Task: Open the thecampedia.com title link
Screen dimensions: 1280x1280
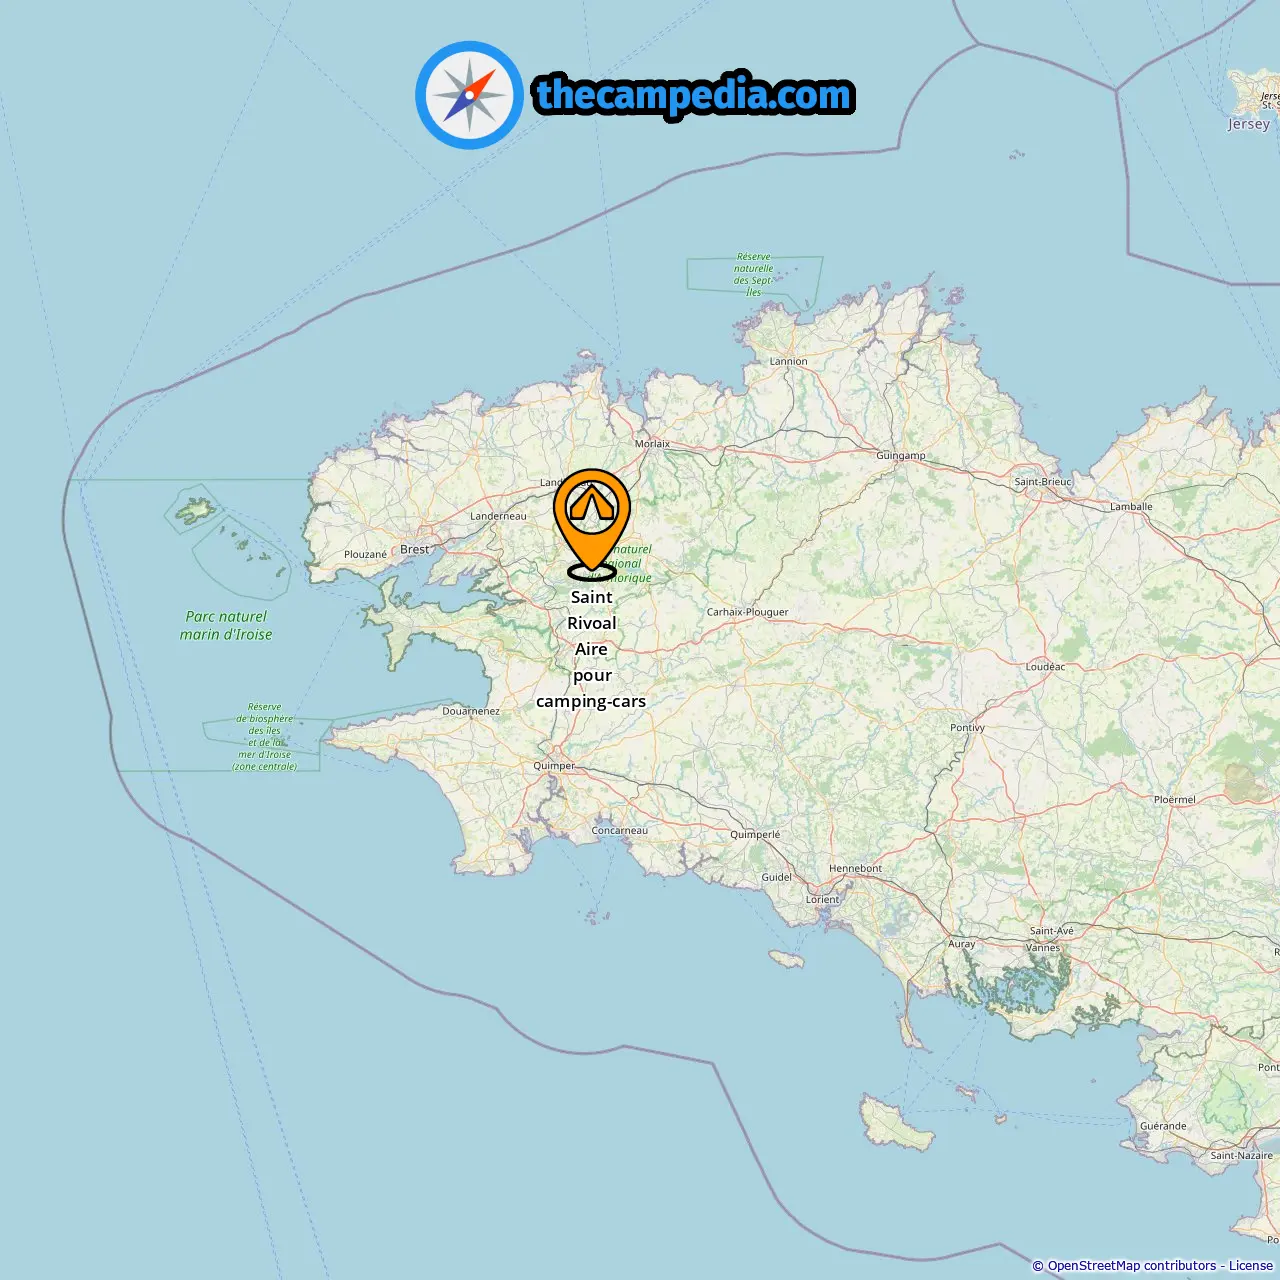Action: coord(694,95)
